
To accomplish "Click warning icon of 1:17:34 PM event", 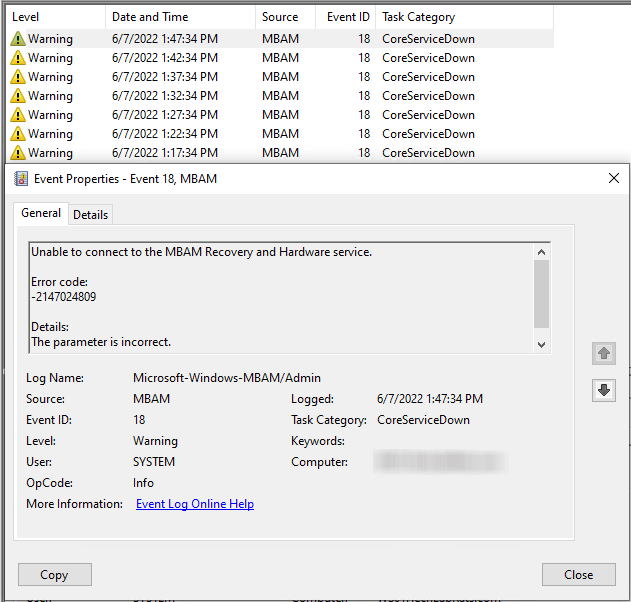I will coord(18,153).
